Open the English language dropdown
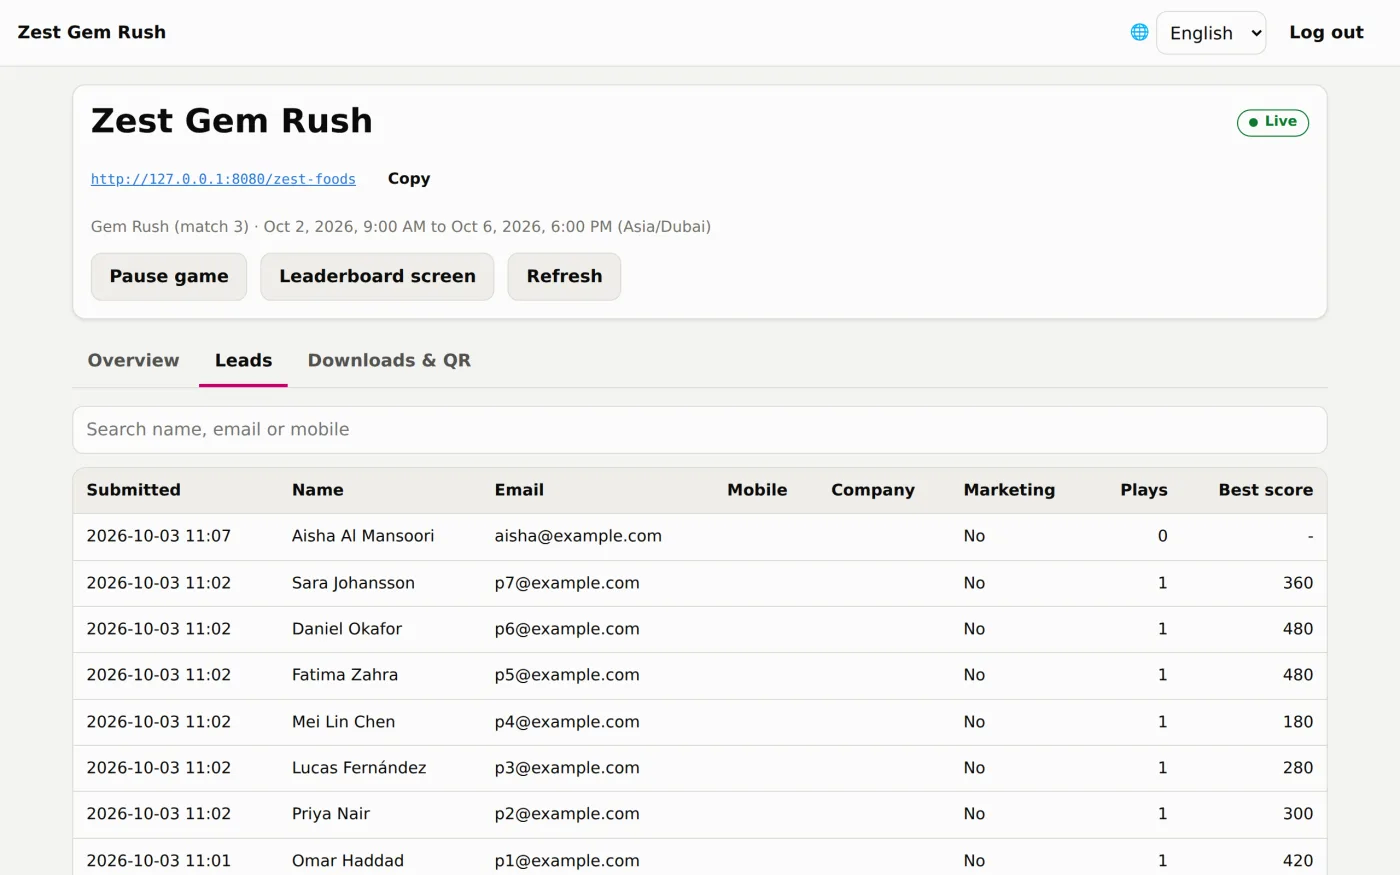 pos(1211,33)
